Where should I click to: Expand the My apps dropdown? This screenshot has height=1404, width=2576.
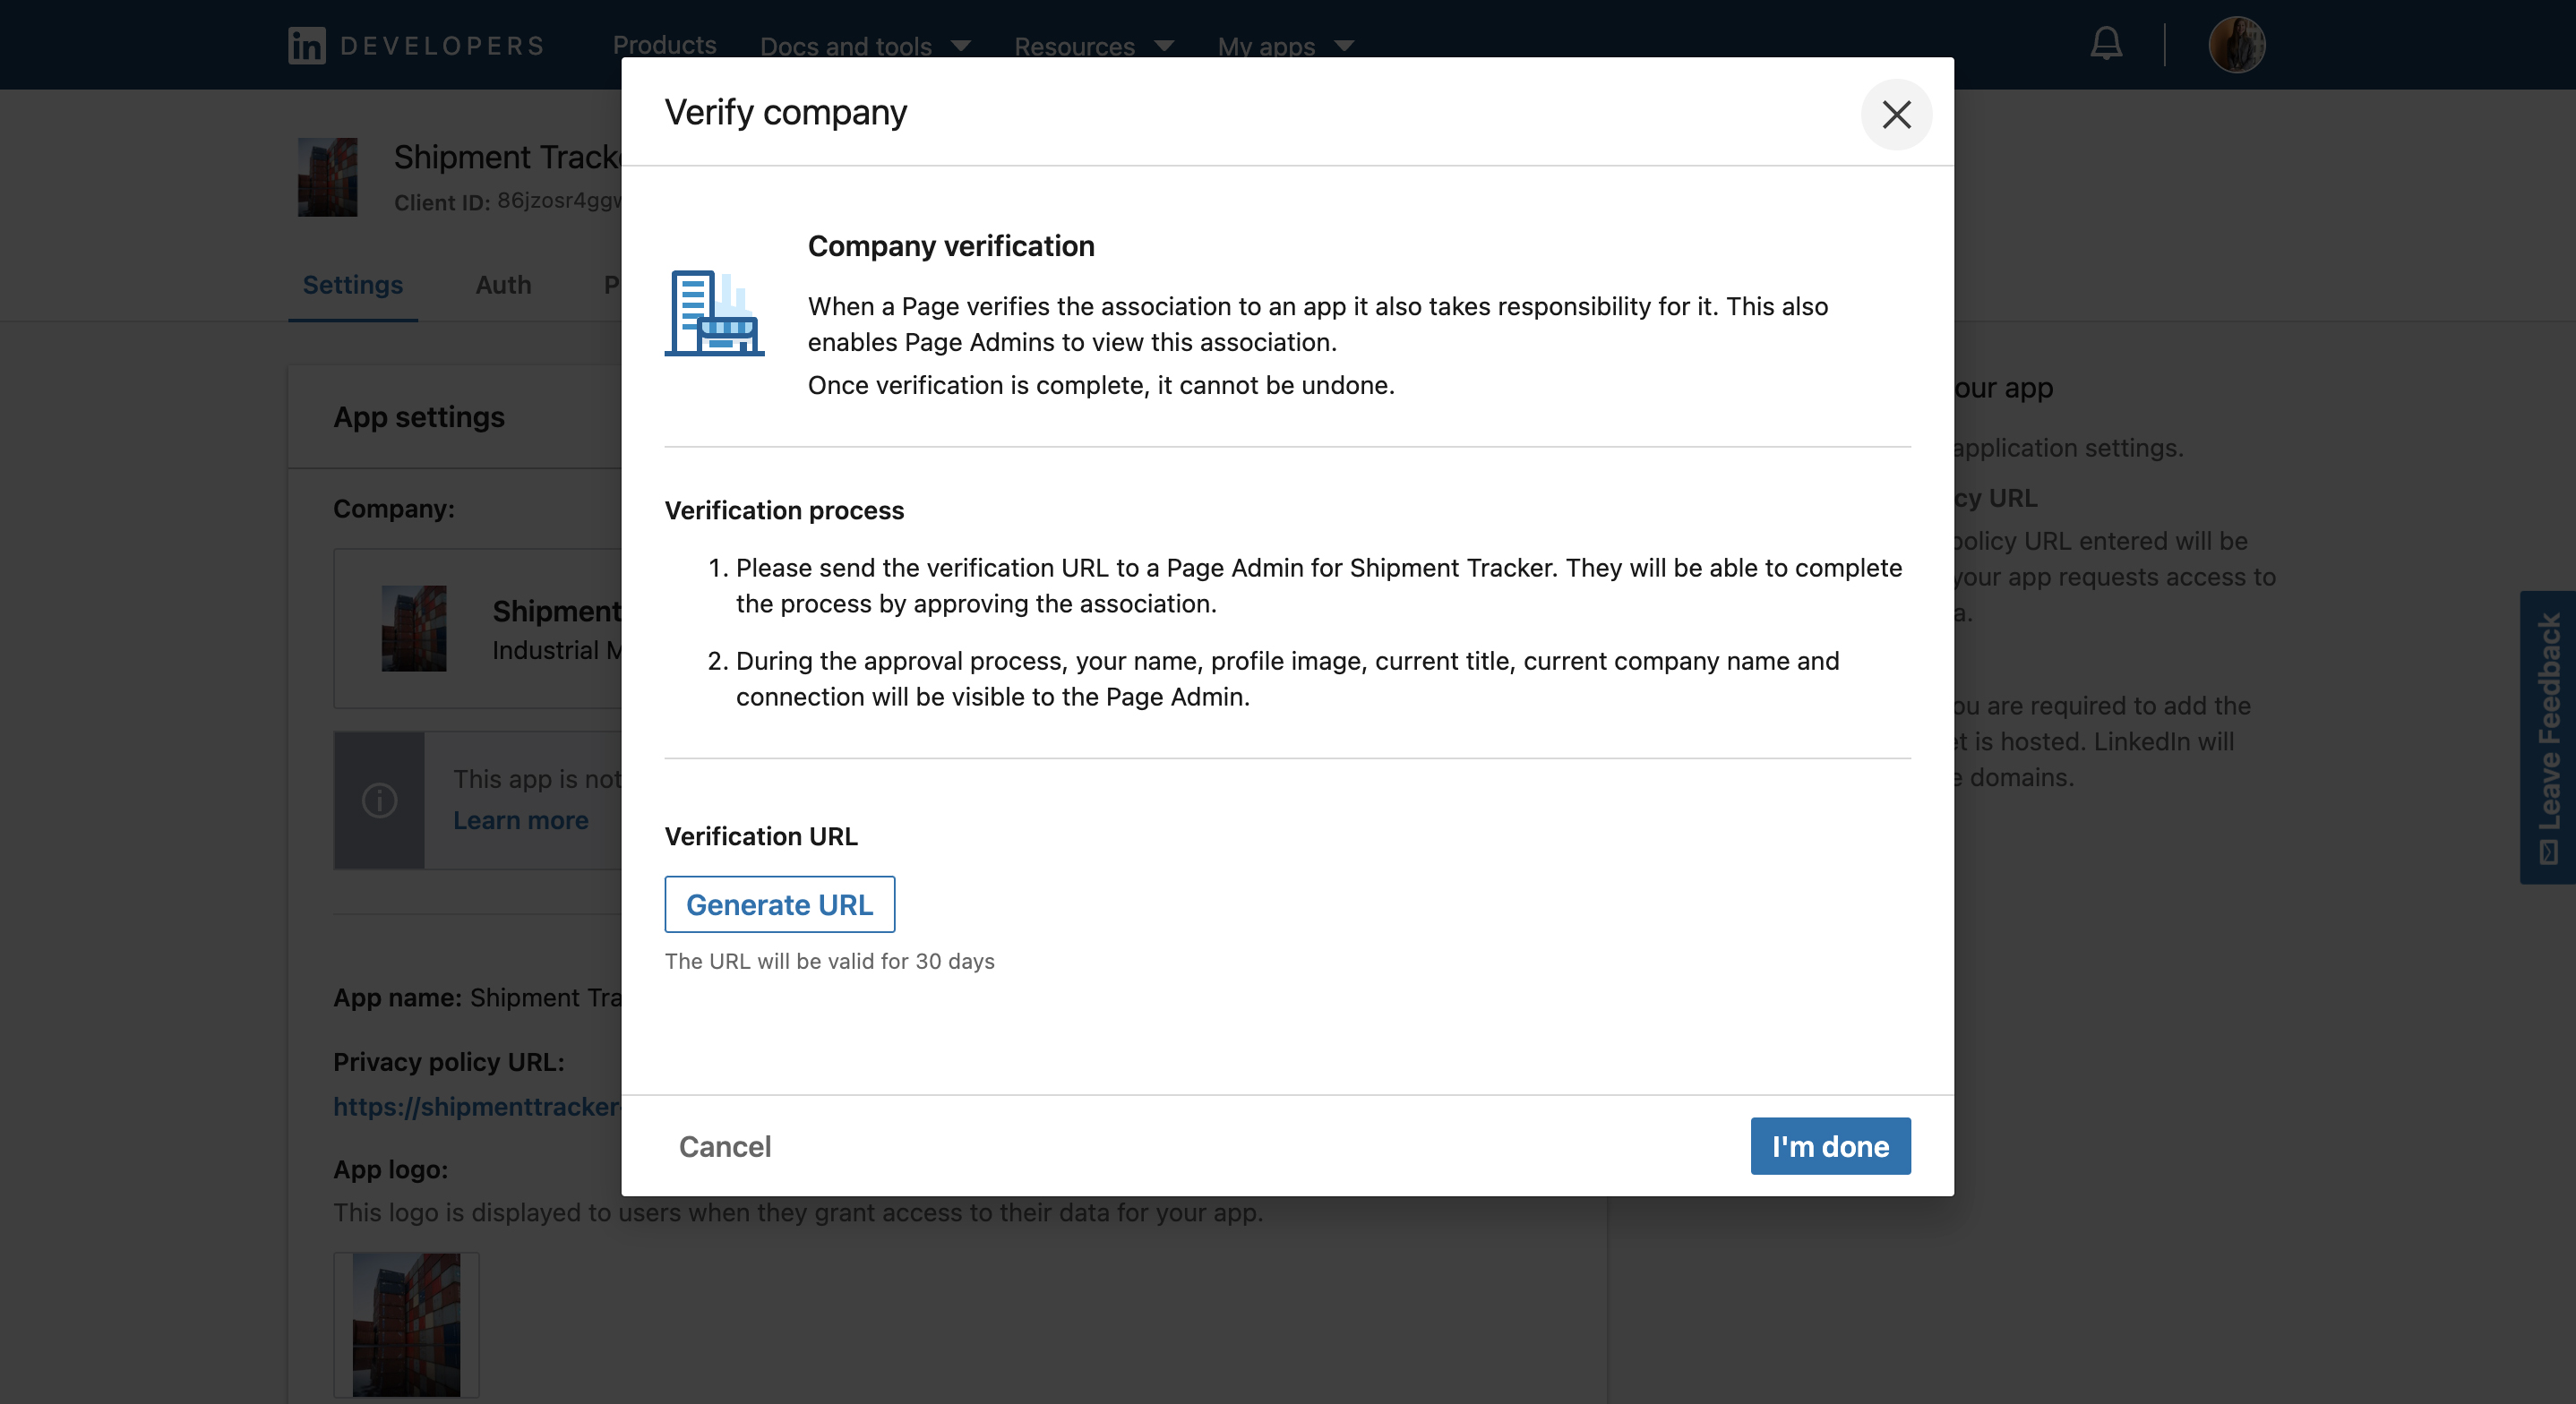coord(1285,46)
